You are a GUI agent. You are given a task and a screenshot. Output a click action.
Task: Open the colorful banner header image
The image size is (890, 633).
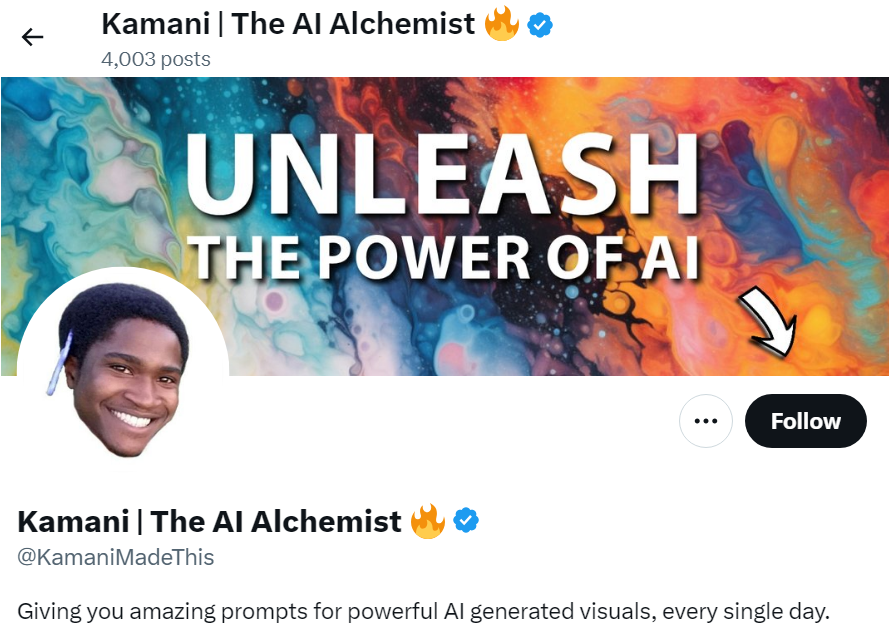click(x=445, y=226)
